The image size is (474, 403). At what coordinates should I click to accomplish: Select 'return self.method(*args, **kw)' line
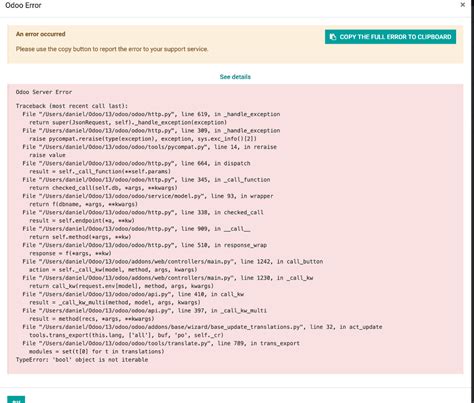tap(80, 237)
